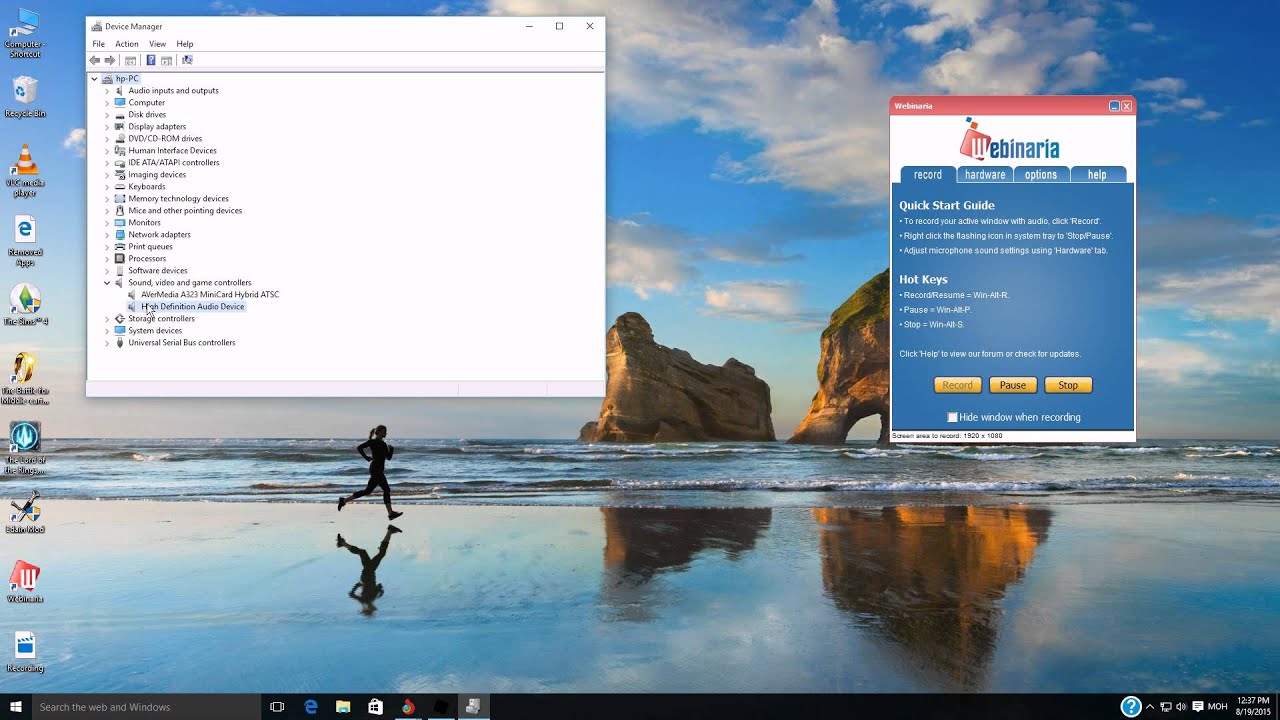
Task: Click Scan for hardware changes toolbar icon
Action: click(187, 60)
